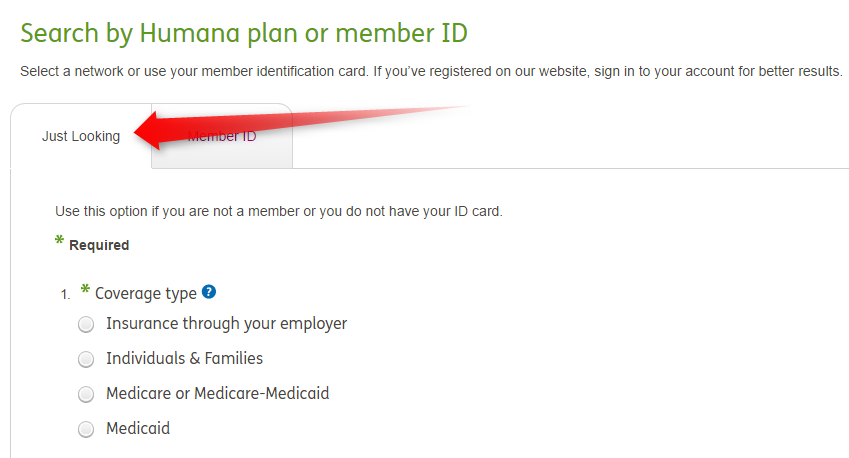Screen dimensions: 849x458
Task: Click the 'Individuals & Families' label text
Action: [184, 358]
